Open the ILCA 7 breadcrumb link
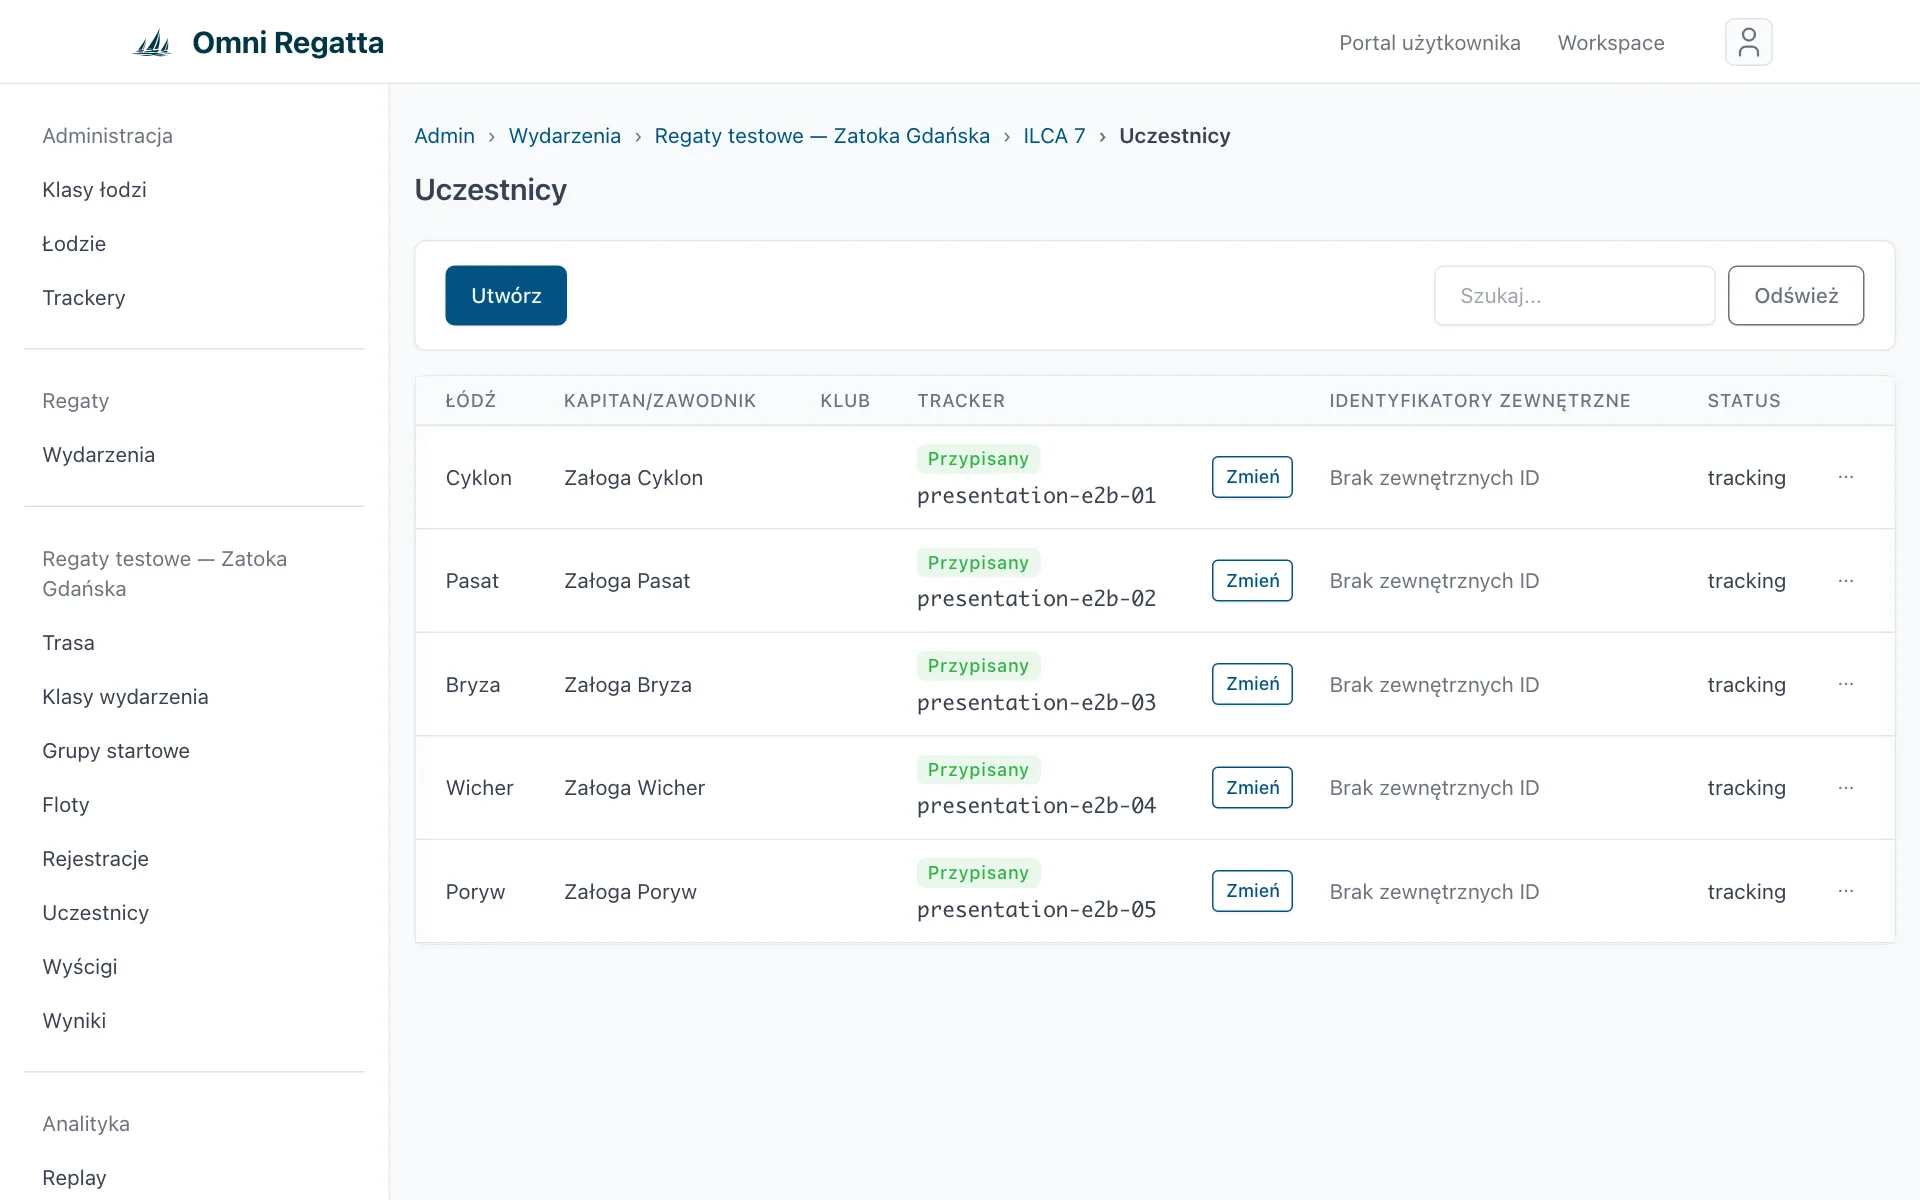Image resolution: width=1920 pixels, height=1200 pixels. tap(1054, 136)
